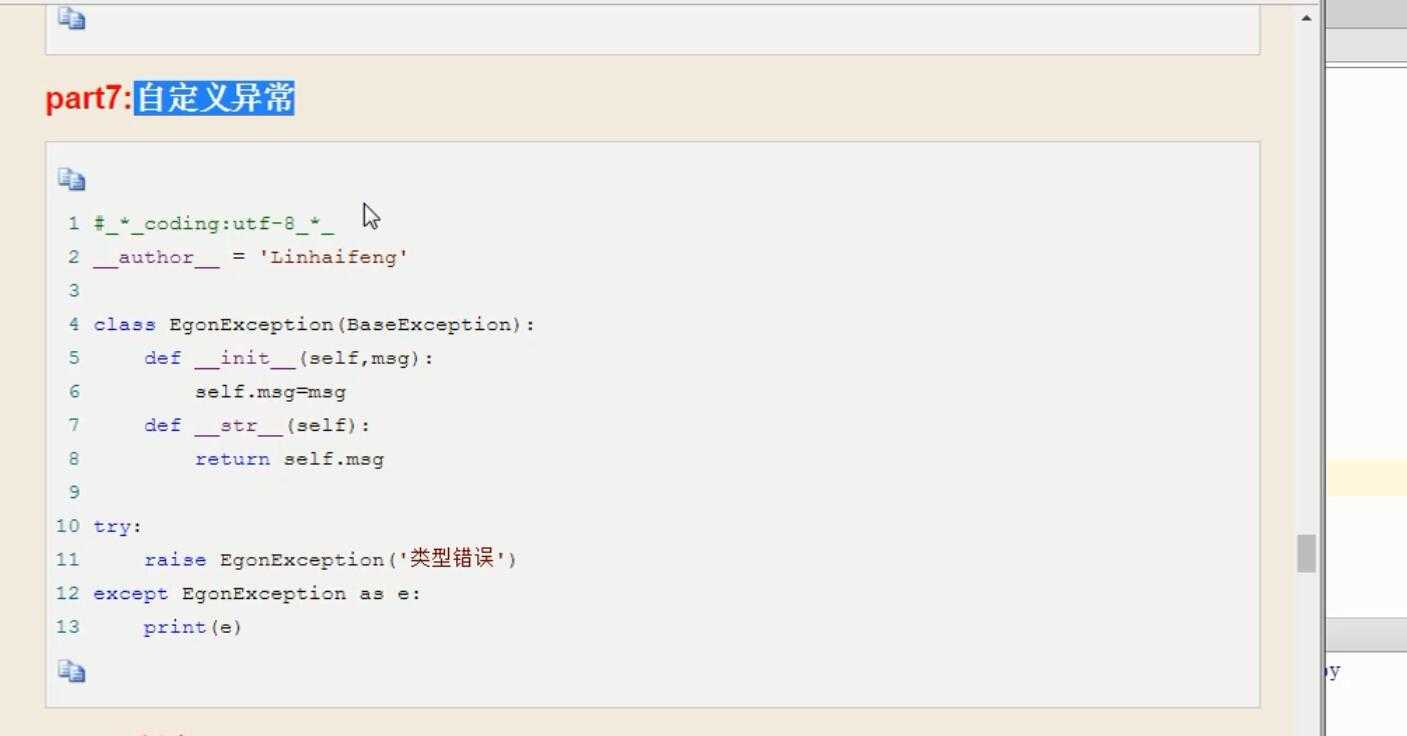Screen dimensions: 1407x736
Task: Click line number 3 in code block
Action: tap(73, 291)
